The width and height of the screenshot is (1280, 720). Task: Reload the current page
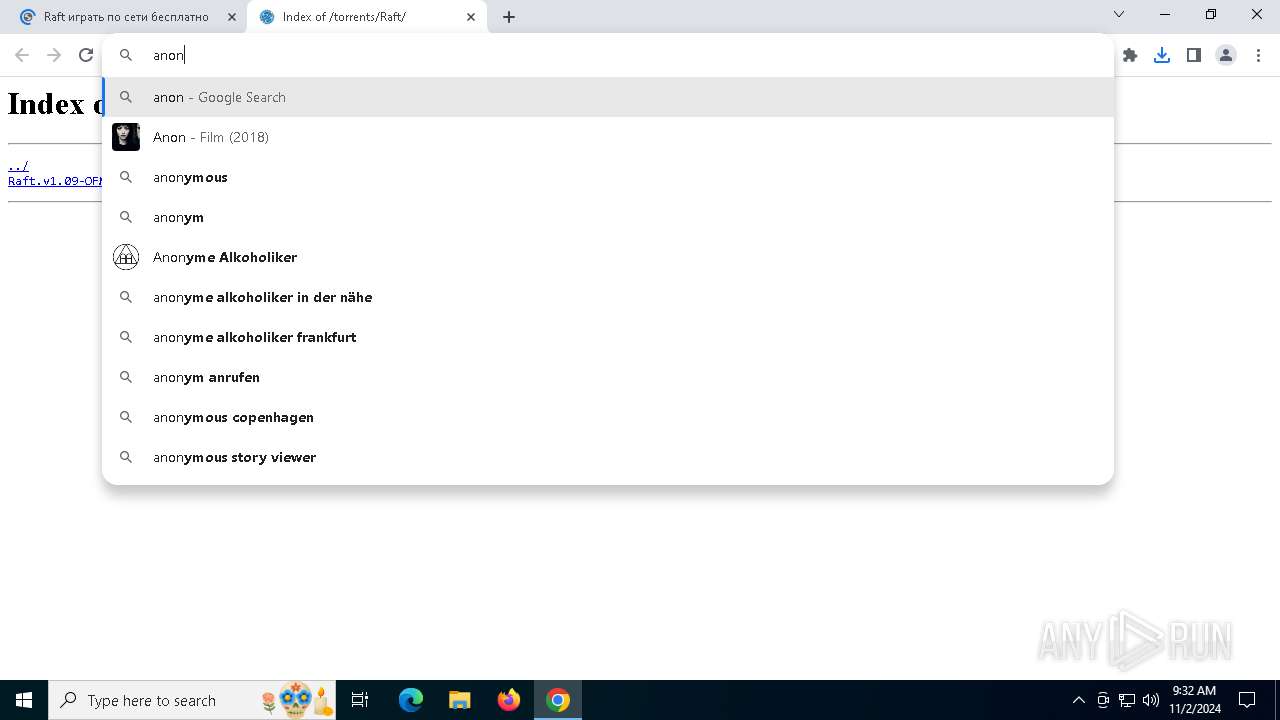(x=86, y=55)
